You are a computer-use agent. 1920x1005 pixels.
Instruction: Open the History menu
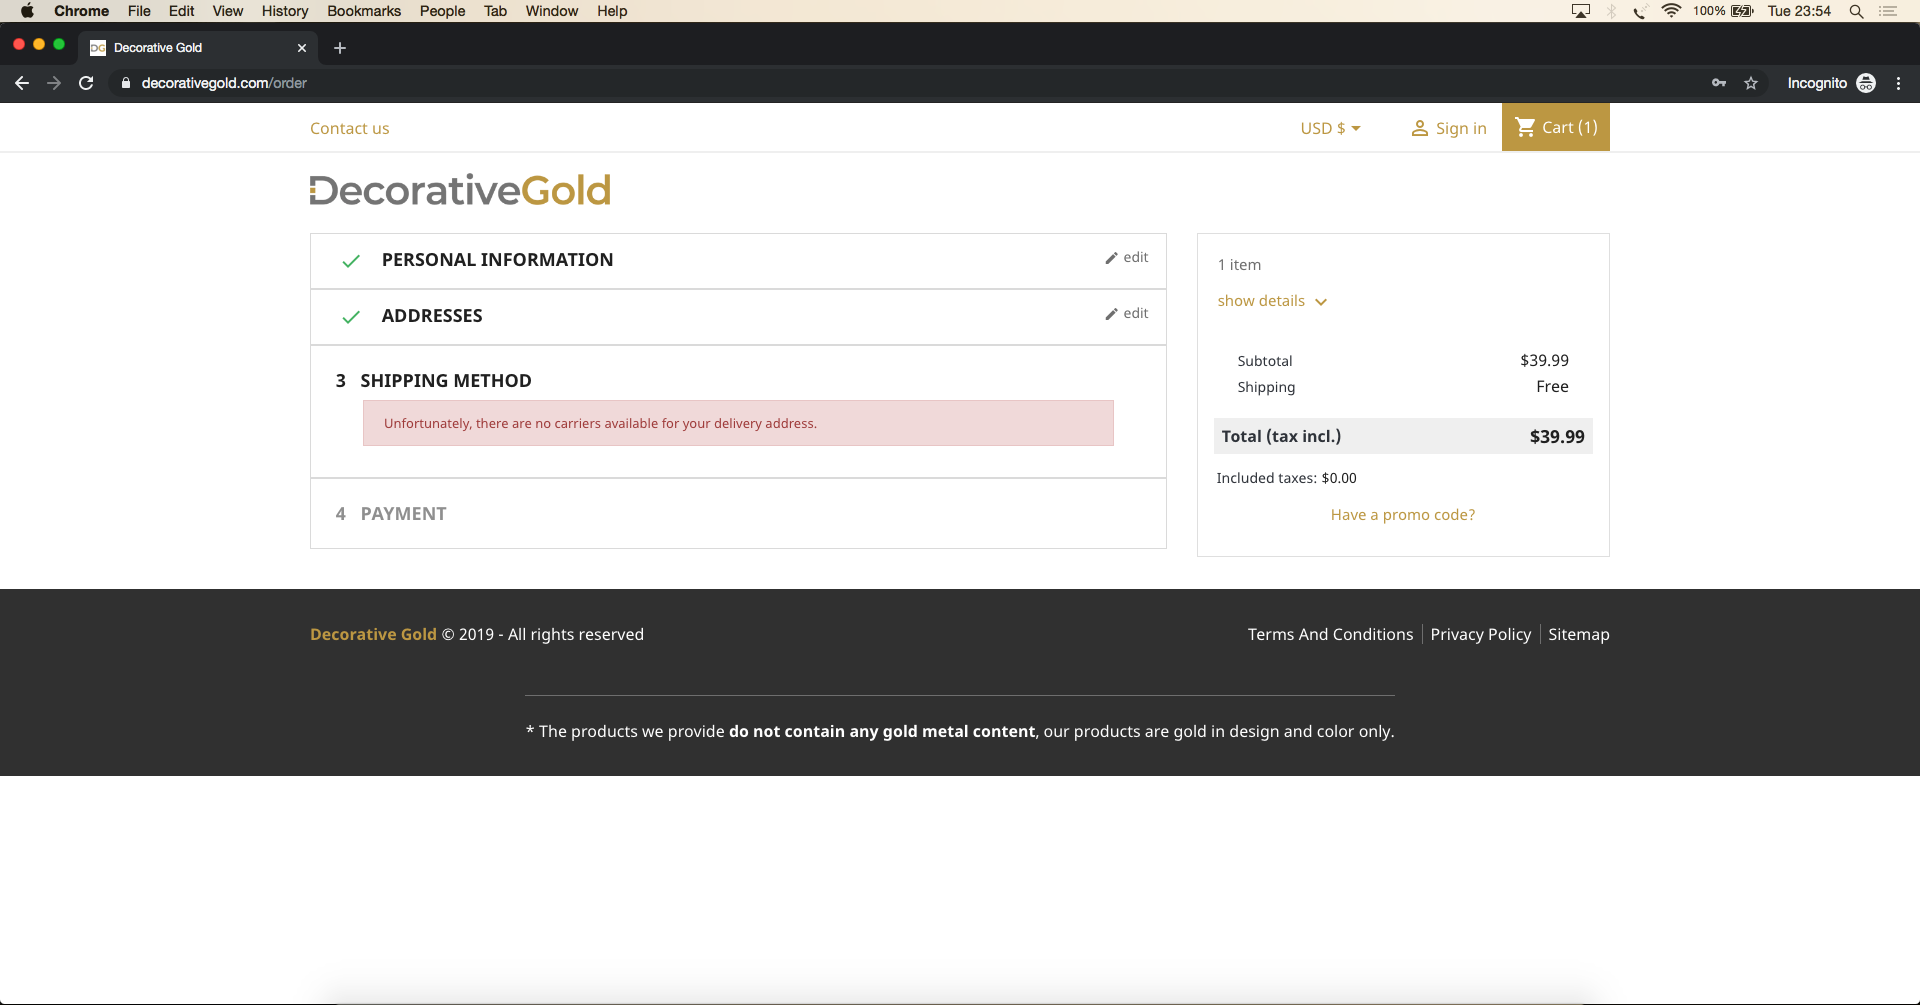tap(285, 11)
